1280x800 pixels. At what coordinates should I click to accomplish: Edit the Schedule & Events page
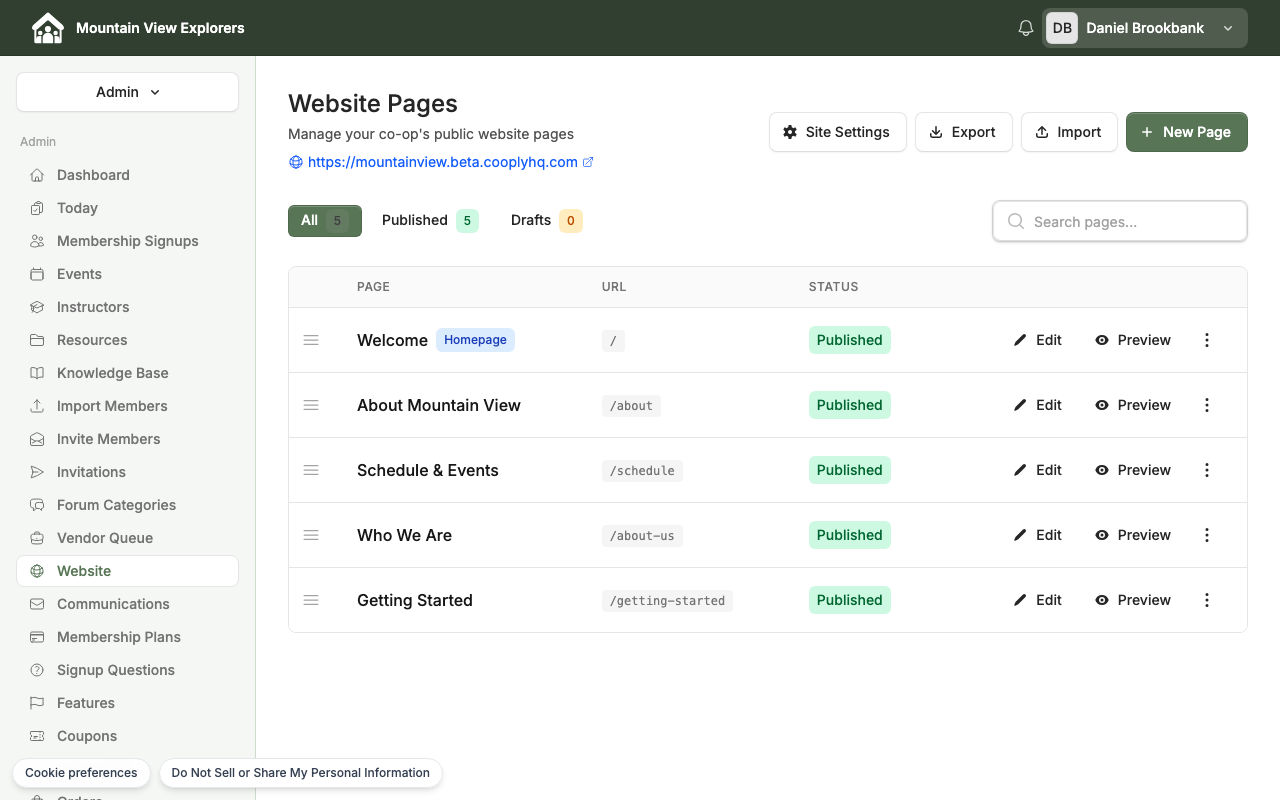click(x=1038, y=470)
